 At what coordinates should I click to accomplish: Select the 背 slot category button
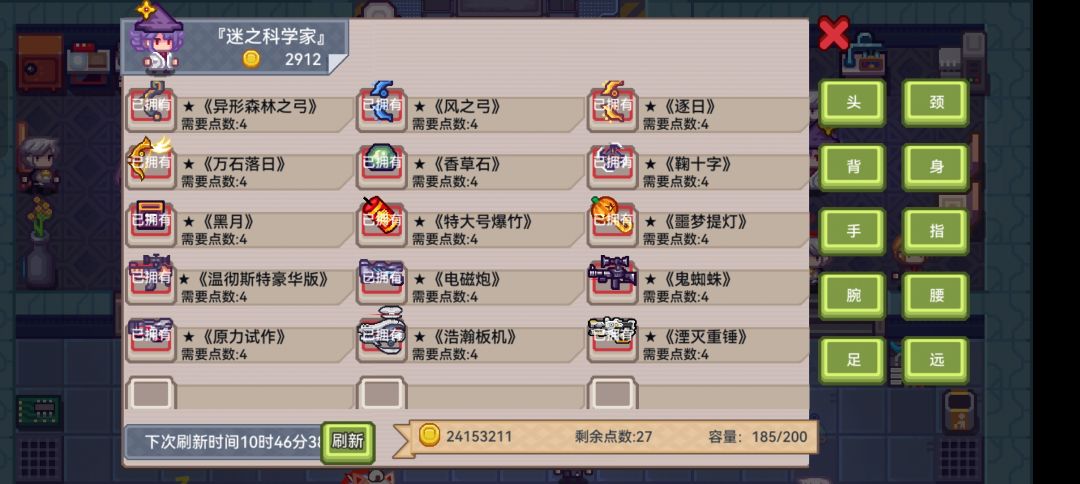tap(853, 167)
